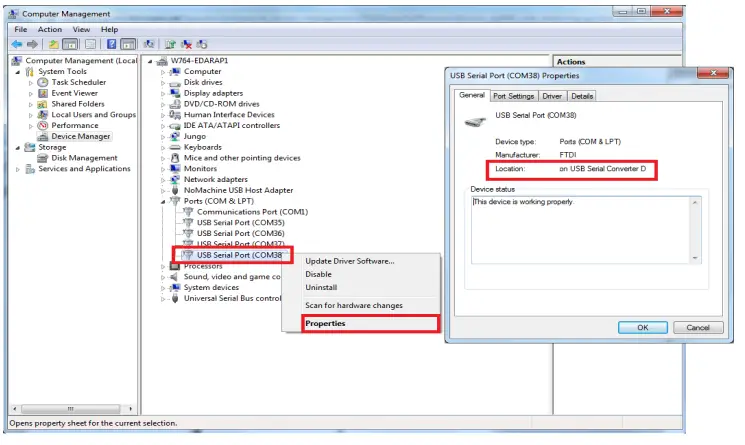
Task: Click the Back arrow toolbar icon
Action: (x=17, y=44)
